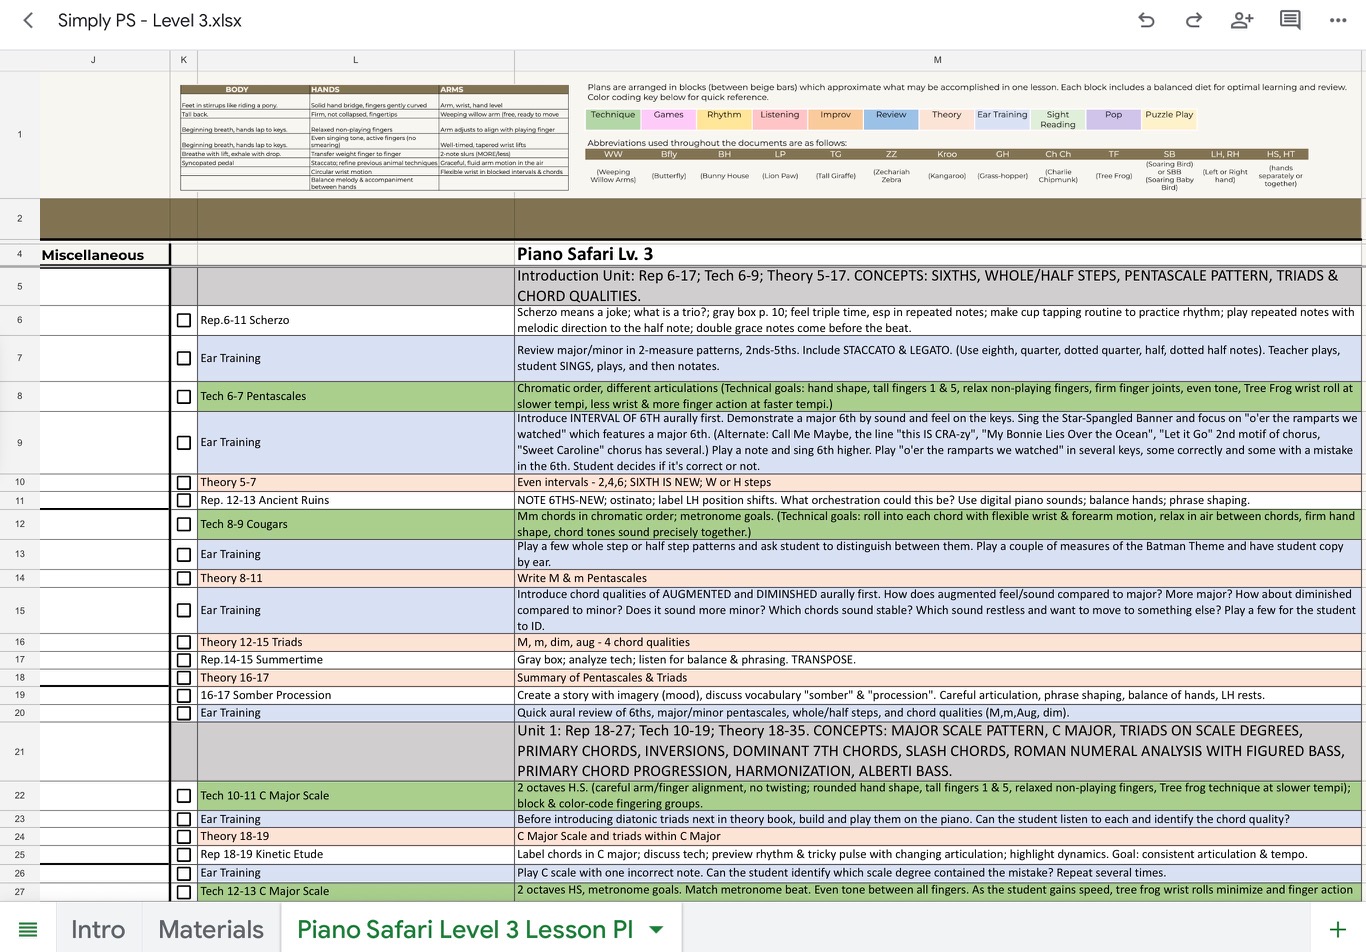
Task: Check the Theory 12-15 Triads checkbox
Action: click(184, 642)
